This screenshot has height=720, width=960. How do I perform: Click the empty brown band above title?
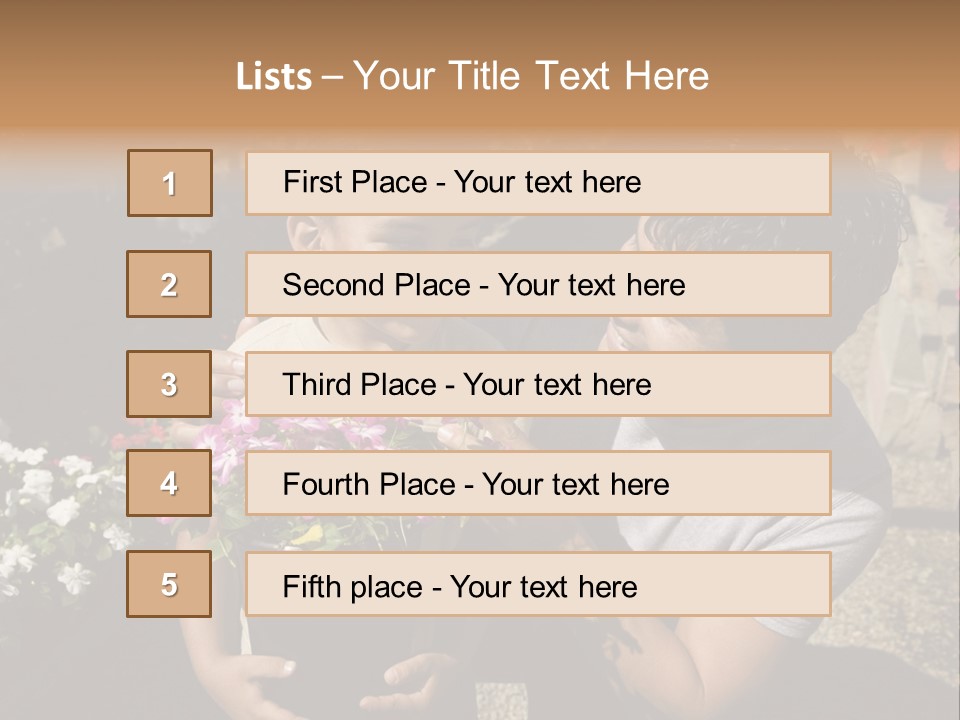[x=480, y=22]
